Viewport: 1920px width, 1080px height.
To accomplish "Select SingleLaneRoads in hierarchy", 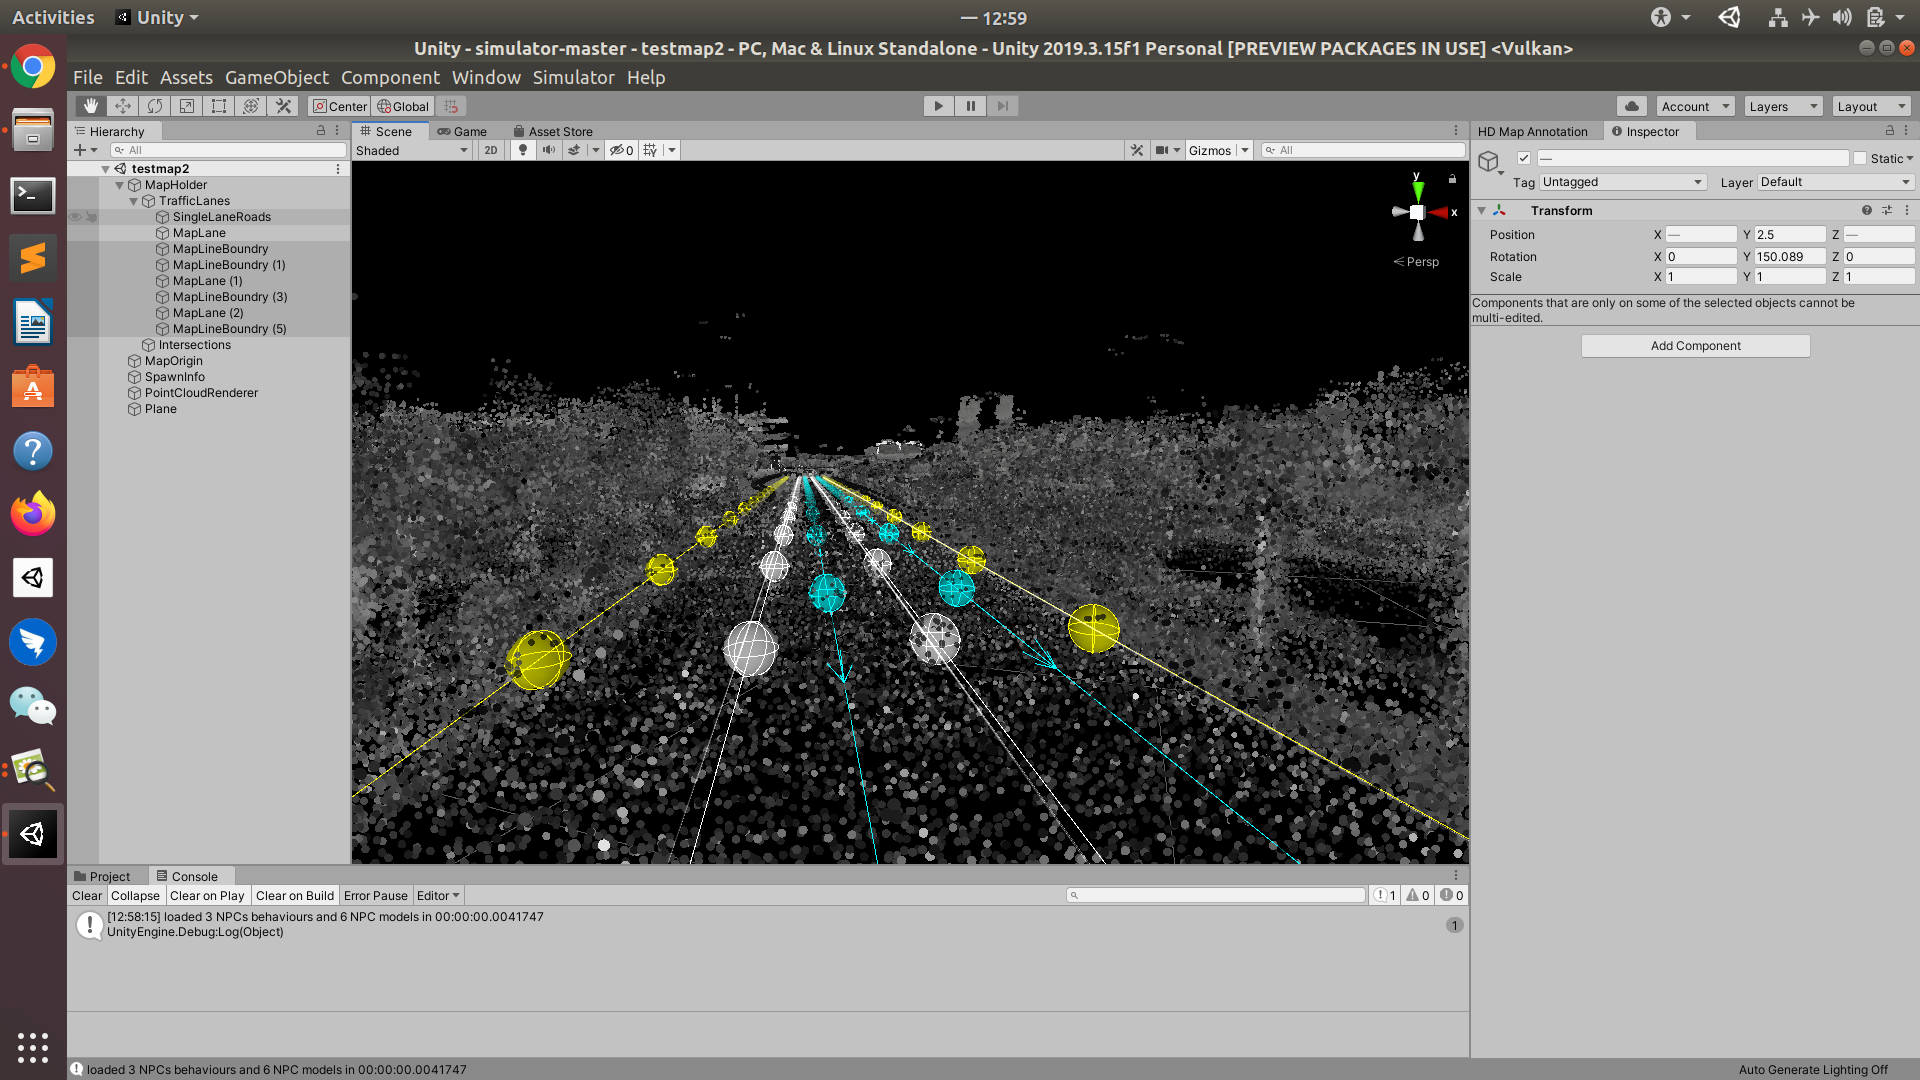I will pos(221,217).
